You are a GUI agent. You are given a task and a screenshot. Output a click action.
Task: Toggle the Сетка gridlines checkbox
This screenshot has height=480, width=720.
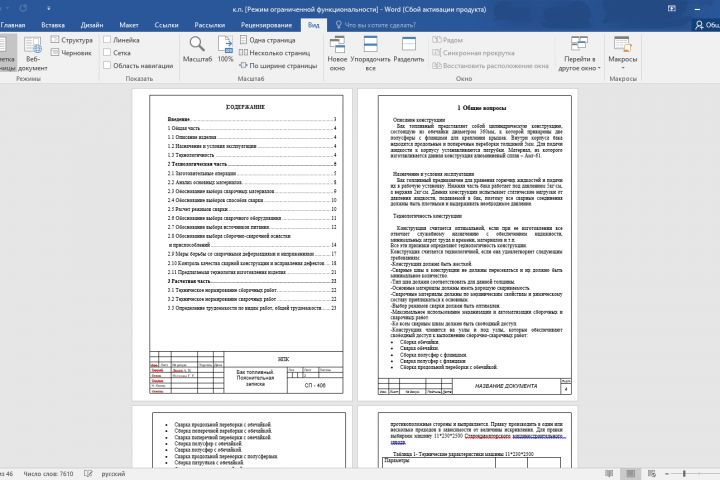point(107,52)
